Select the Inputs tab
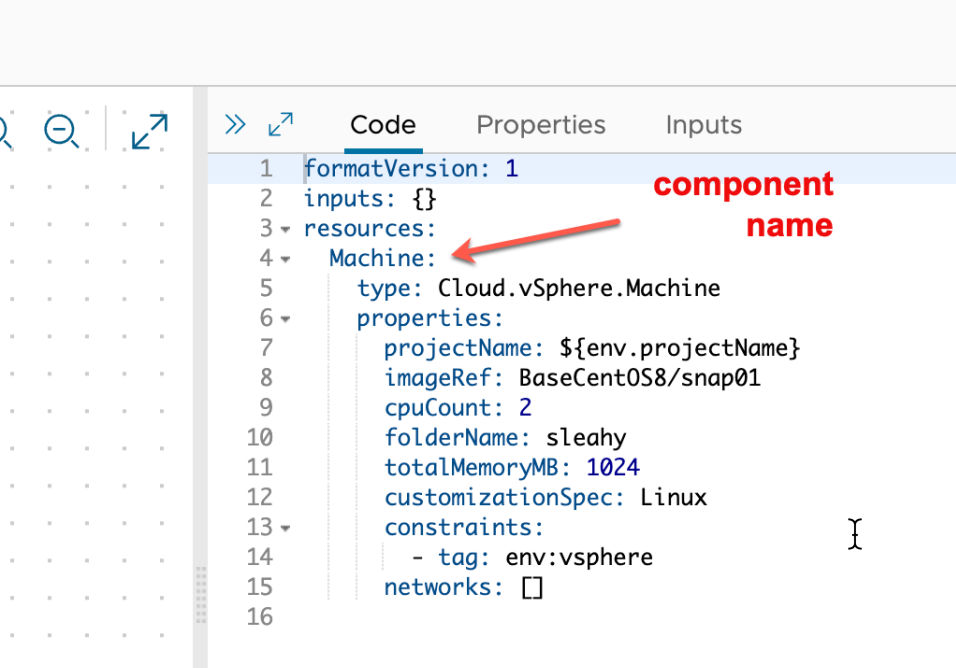This screenshot has height=668, width=956. click(x=703, y=126)
